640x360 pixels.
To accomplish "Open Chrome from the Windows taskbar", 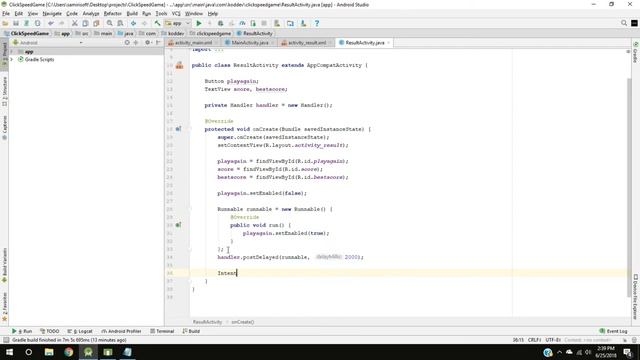I will (69, 352).
